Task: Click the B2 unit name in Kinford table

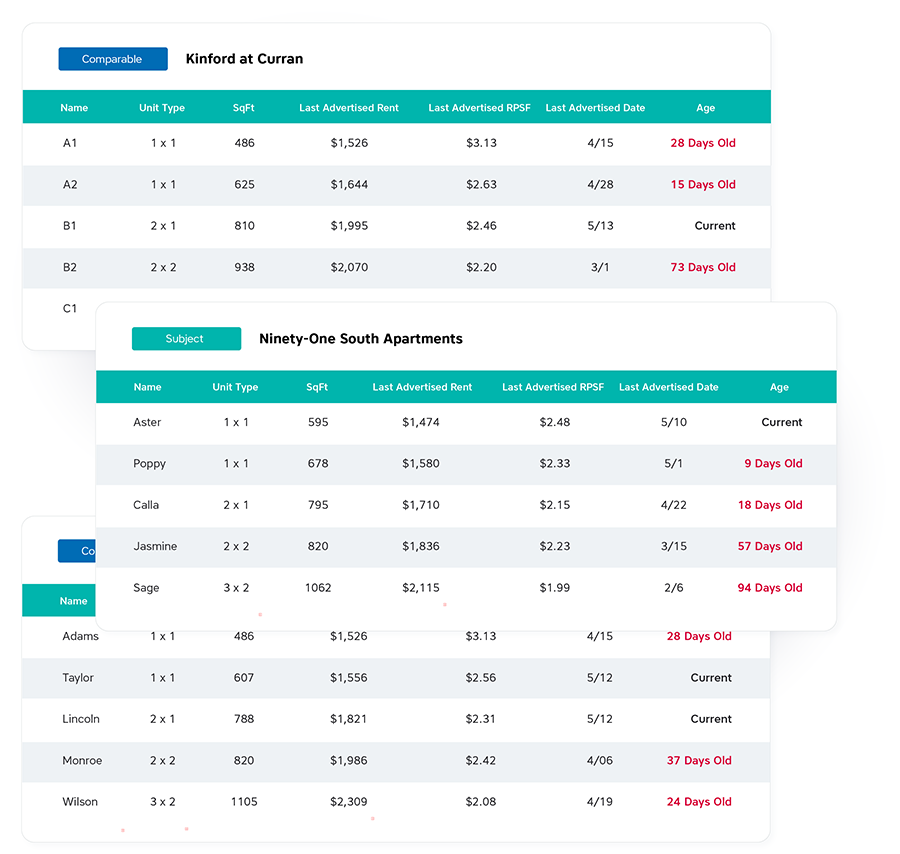Action: click(x=70, y=267)
